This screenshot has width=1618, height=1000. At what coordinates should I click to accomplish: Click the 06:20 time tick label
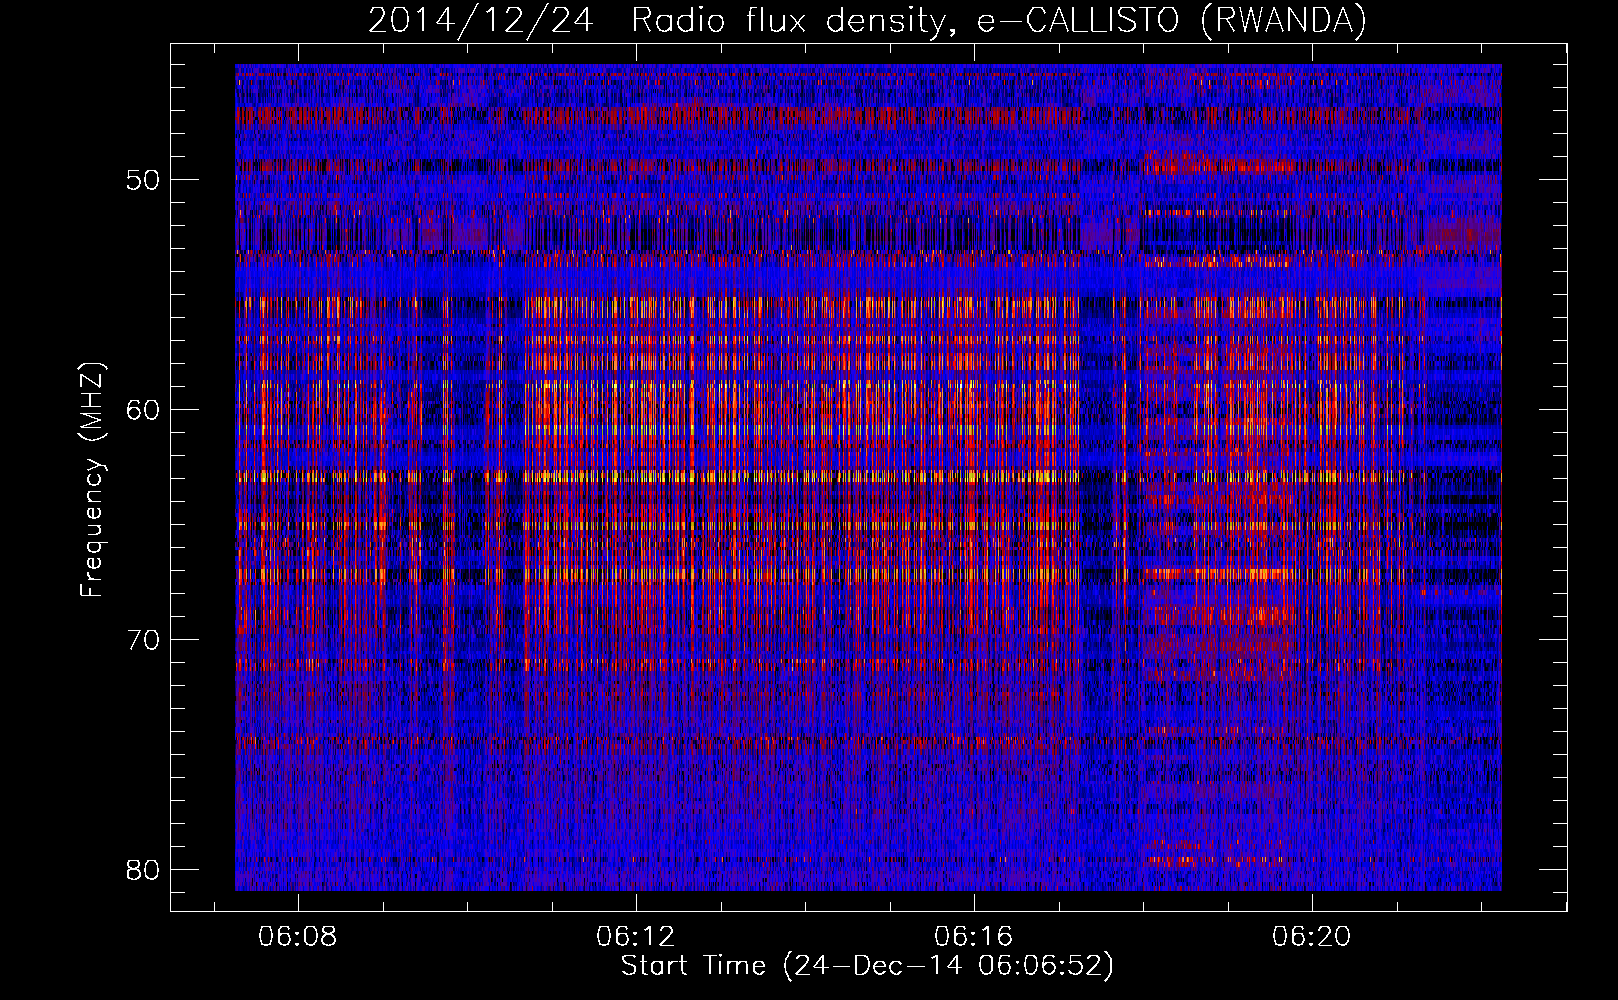click(1311, 937)
